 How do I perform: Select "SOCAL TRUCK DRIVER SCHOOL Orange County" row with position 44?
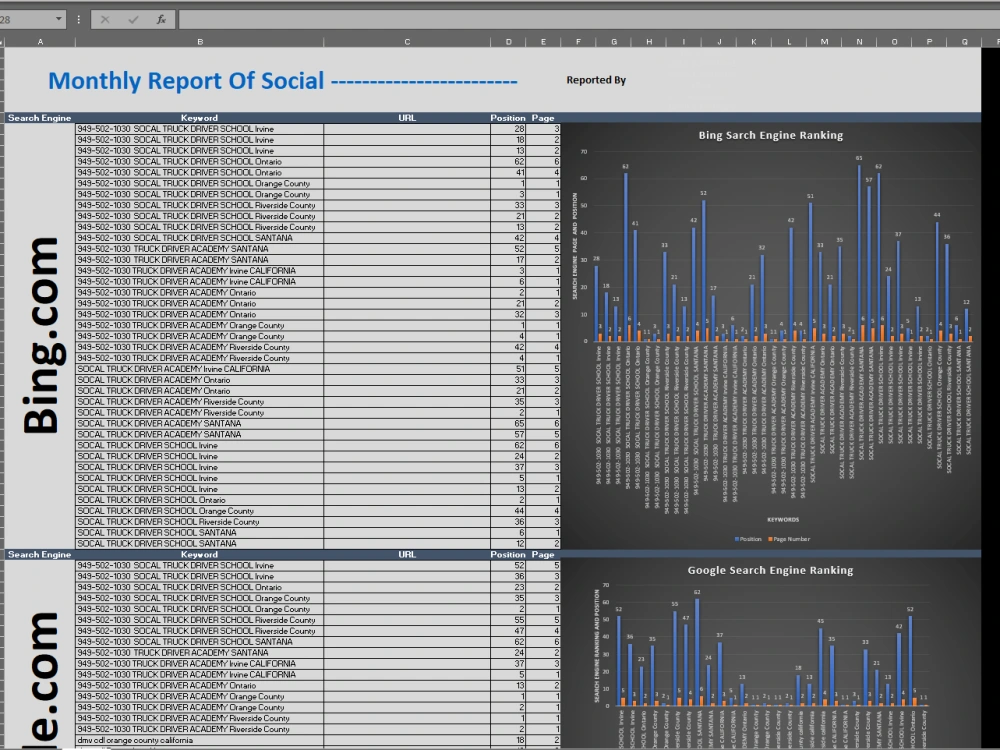click(200, 511)
